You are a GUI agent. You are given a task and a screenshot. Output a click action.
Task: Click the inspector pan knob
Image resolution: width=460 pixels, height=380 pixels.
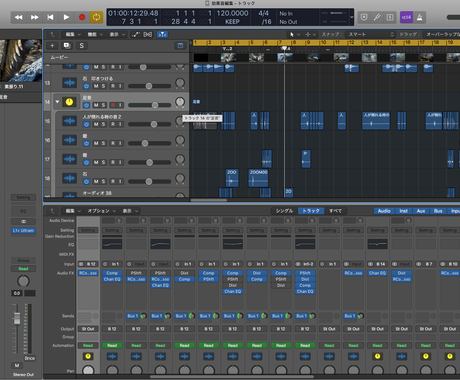tap(23, 281)
